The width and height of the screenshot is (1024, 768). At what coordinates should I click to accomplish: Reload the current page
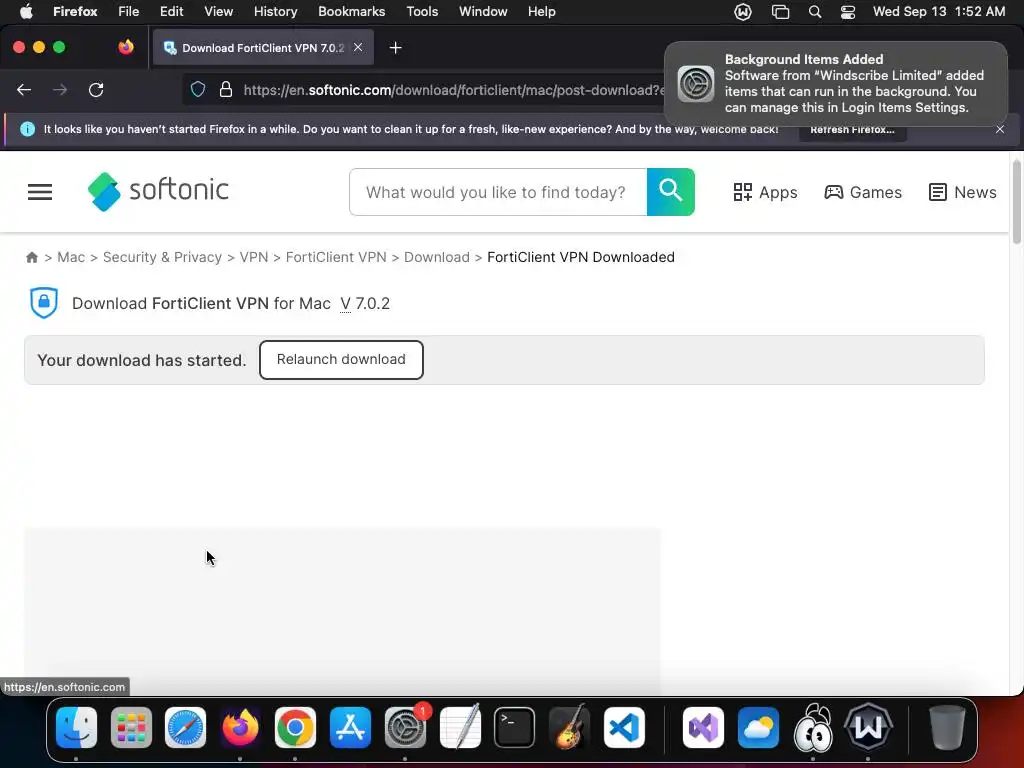click(96, 90)
